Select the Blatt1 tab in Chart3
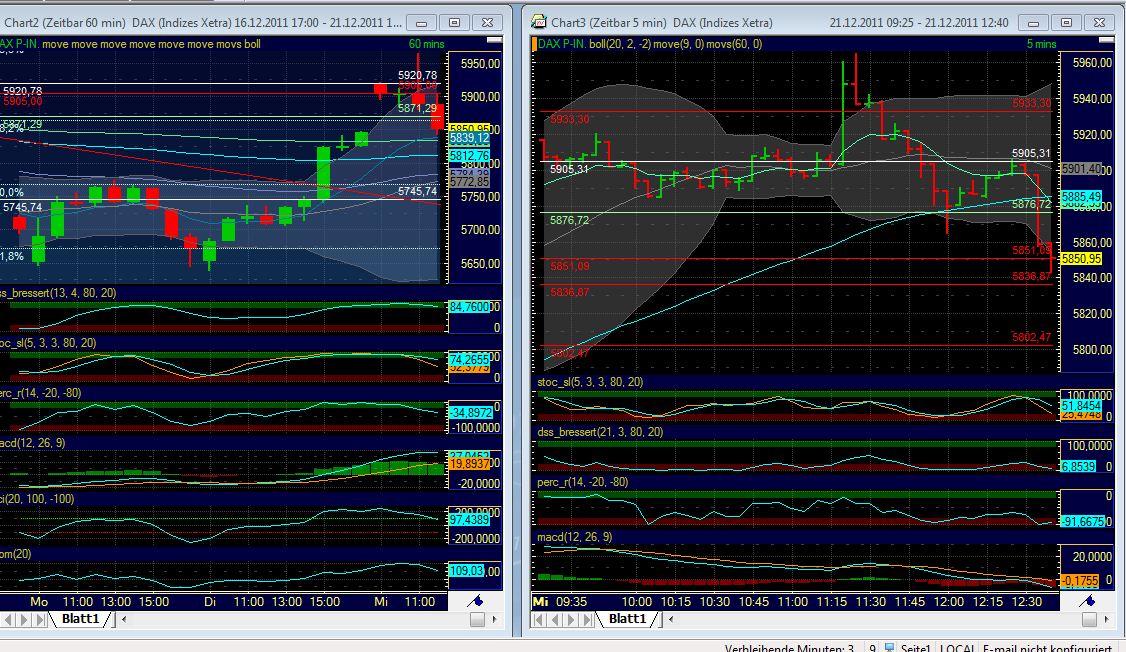 (628, 620)
